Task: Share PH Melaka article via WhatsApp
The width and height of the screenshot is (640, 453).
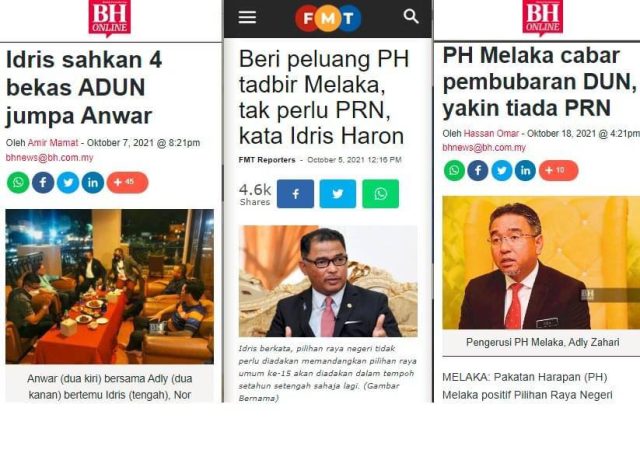Action: 454,170
